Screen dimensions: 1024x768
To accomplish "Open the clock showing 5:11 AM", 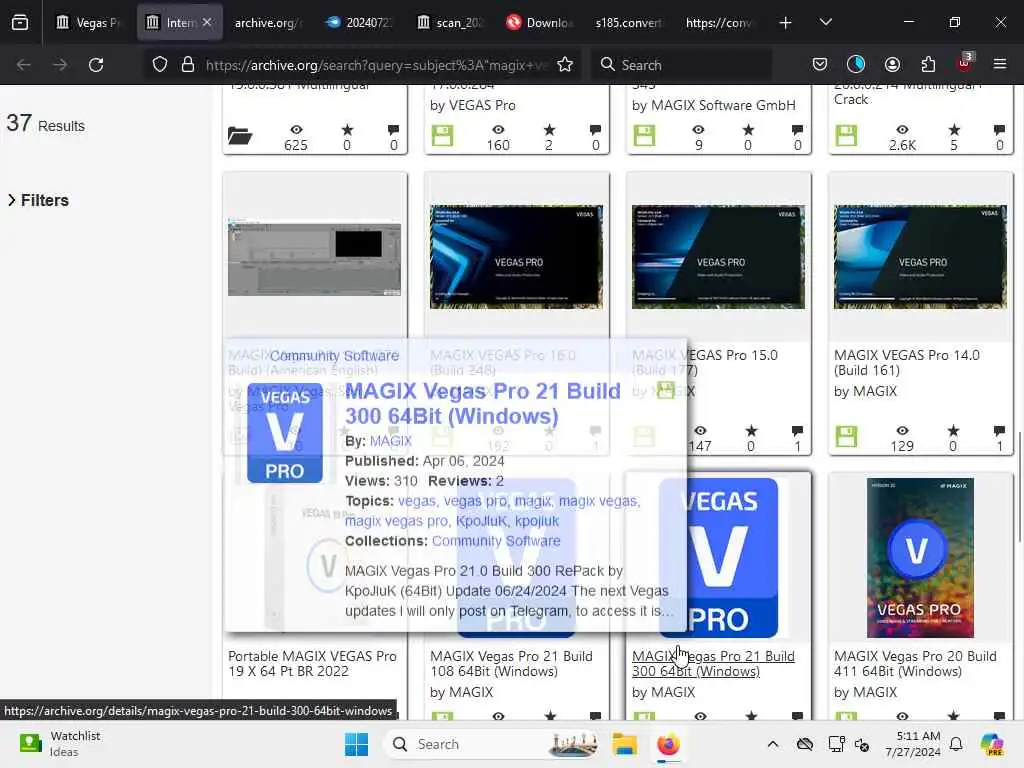I will coord(913,744).
